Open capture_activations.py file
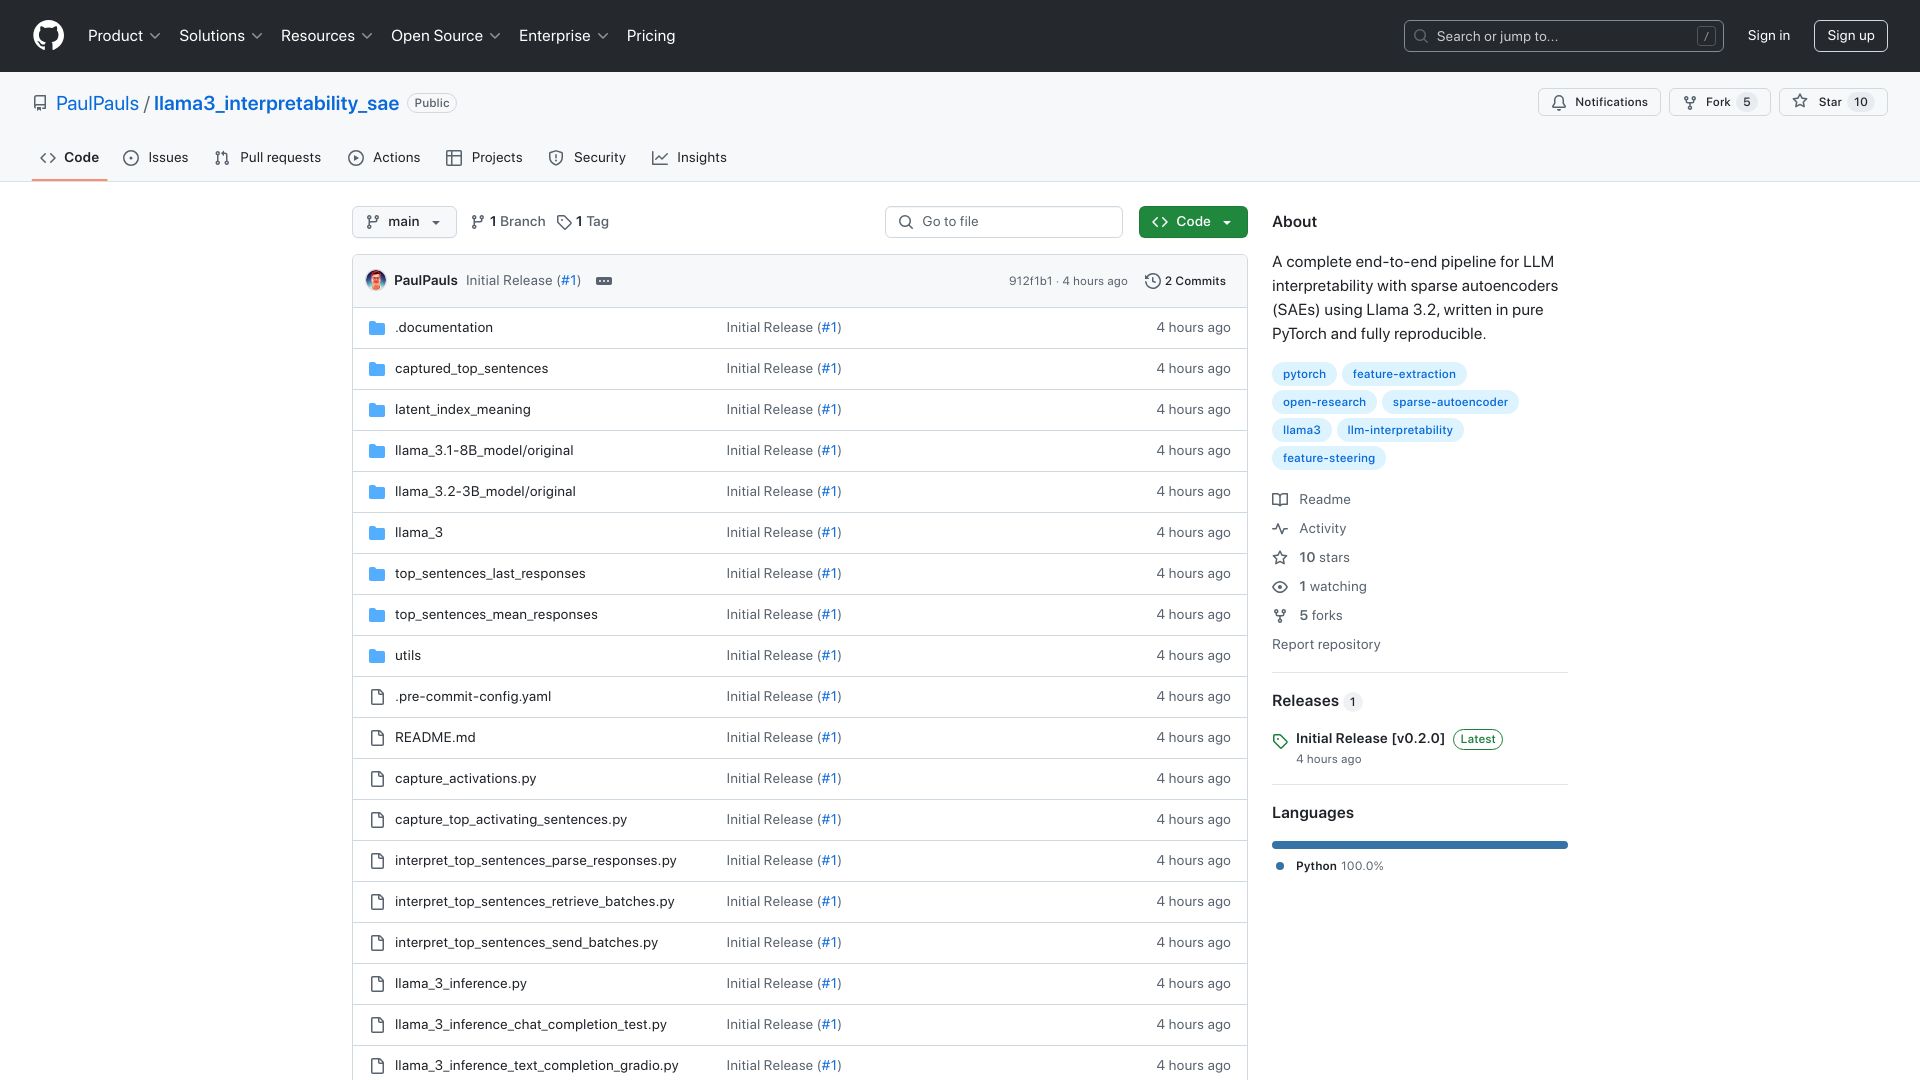 (x=465, y=779)
